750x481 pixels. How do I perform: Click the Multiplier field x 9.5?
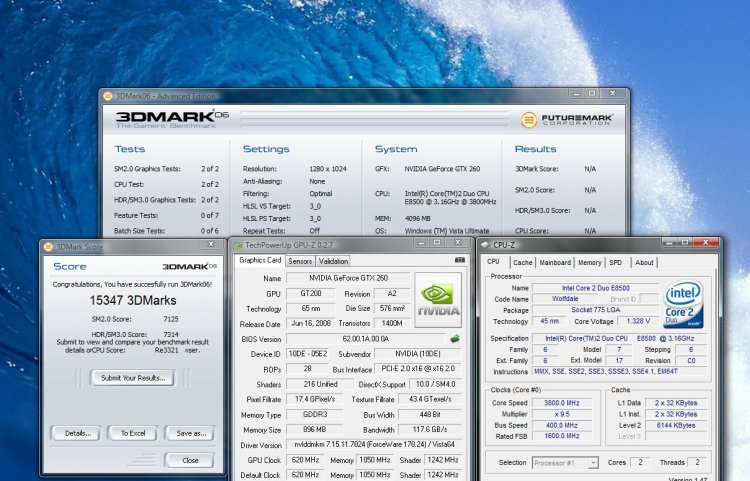point(562,414)
